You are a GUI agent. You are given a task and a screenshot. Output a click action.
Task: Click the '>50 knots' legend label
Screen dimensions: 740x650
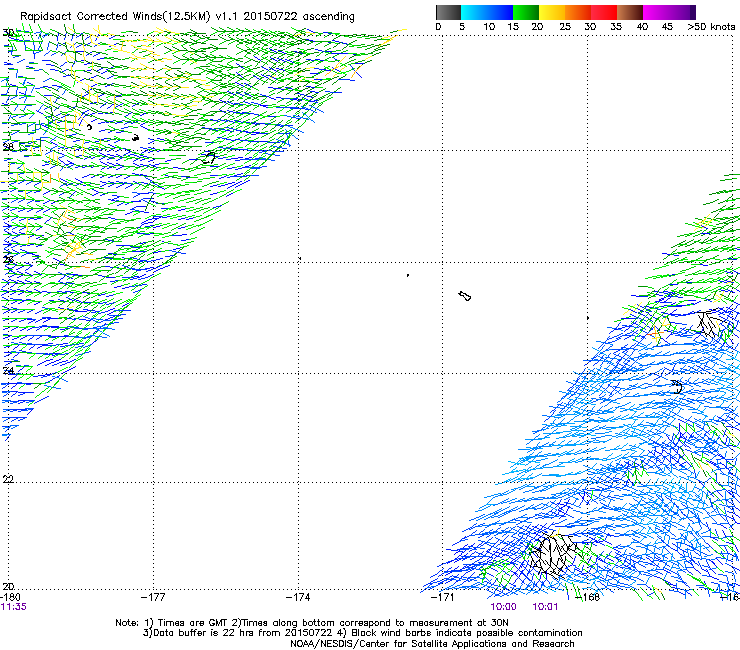coord(711,26)
